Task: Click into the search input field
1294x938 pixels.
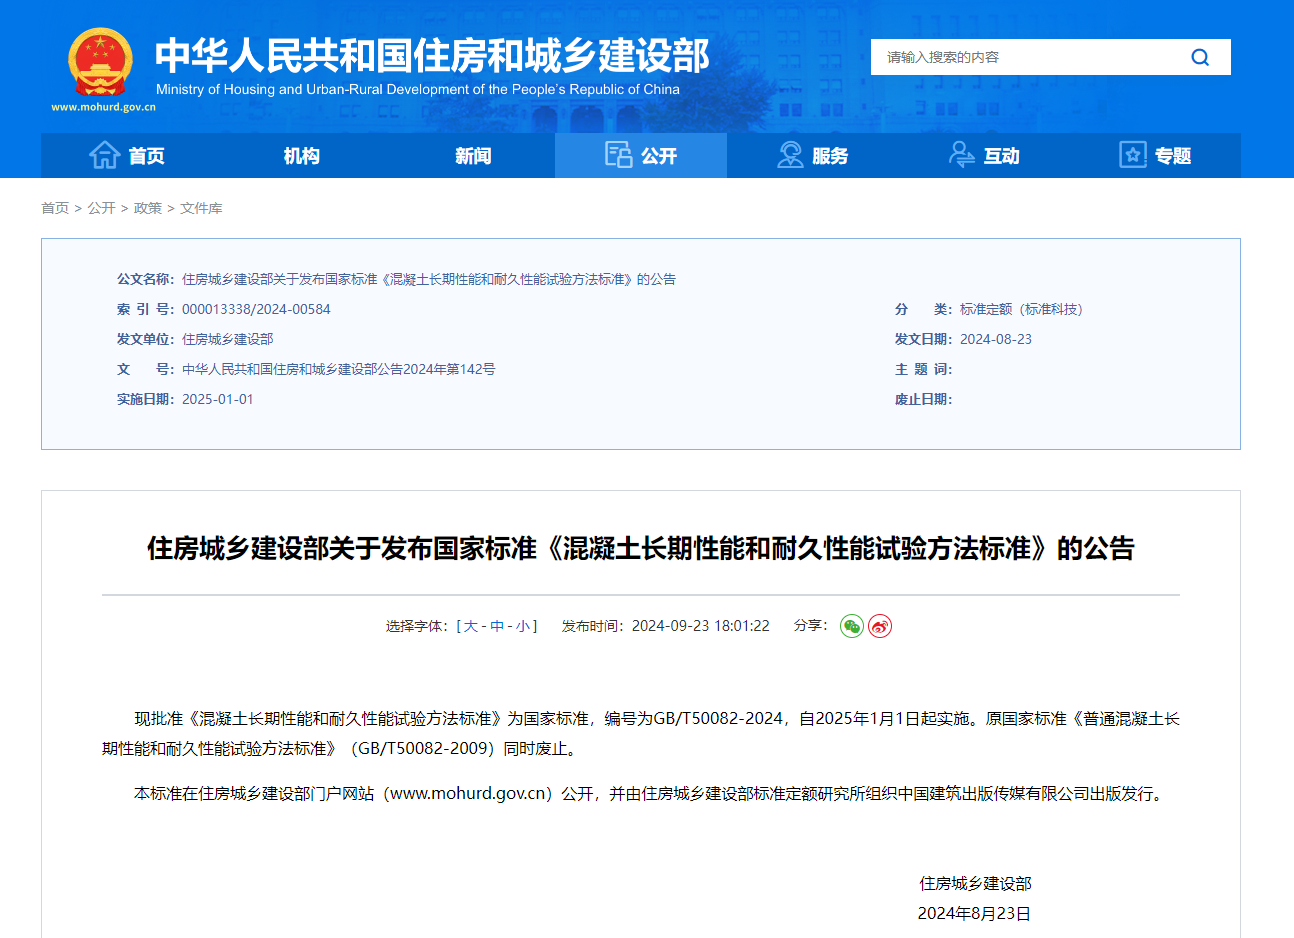Action: (1020, 57)
